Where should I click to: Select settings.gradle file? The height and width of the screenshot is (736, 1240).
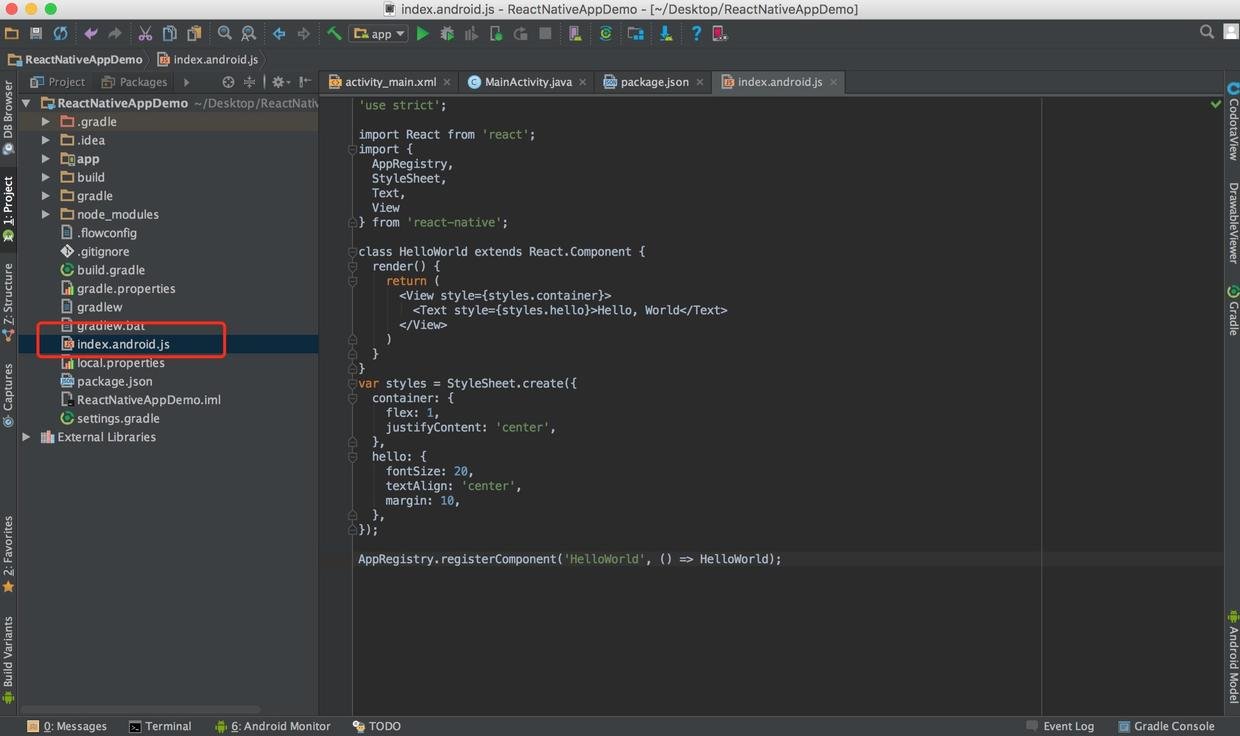point(117,418)
